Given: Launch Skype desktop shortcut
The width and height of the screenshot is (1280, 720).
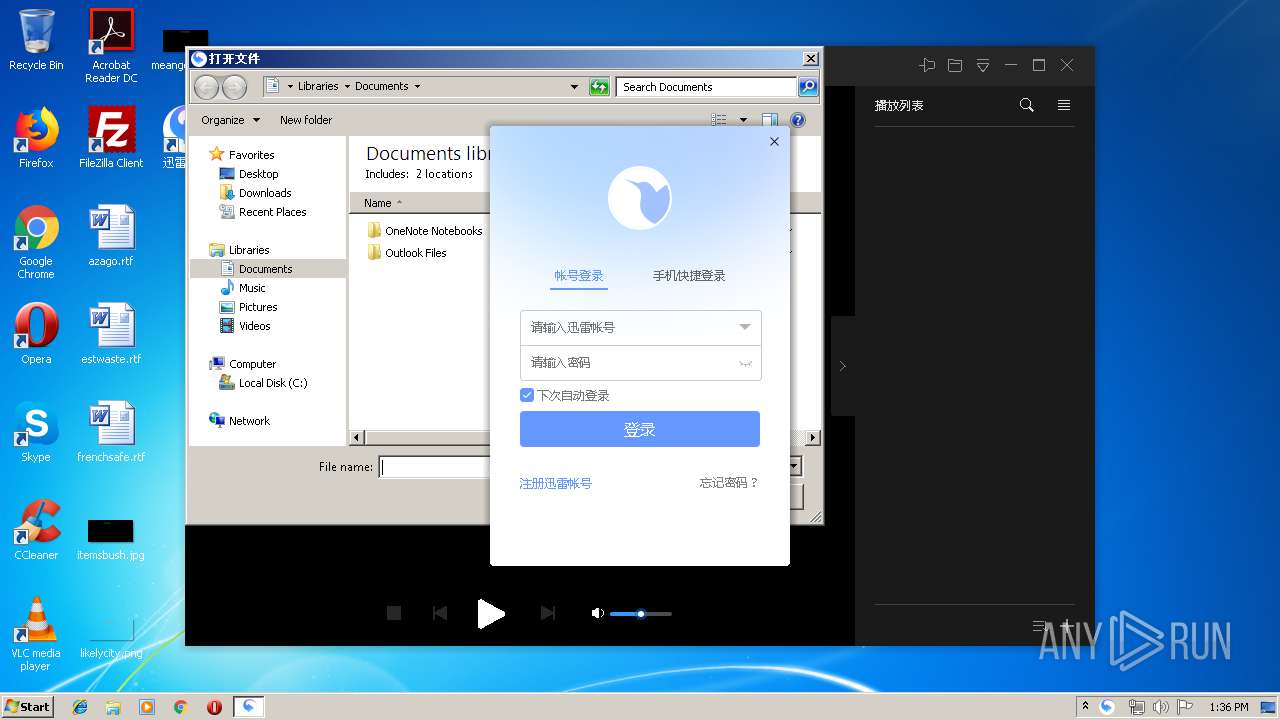Looking at the screenshot, I should coord(36,432).
